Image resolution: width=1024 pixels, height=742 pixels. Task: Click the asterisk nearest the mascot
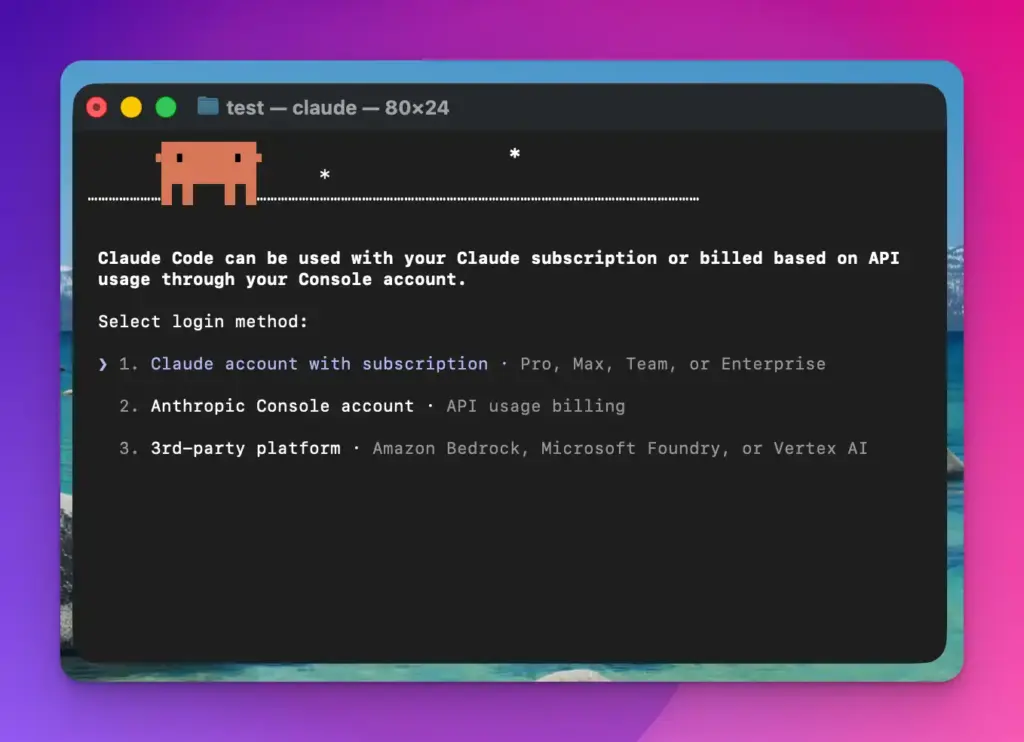pyautogui.click(x=324, y=177)
